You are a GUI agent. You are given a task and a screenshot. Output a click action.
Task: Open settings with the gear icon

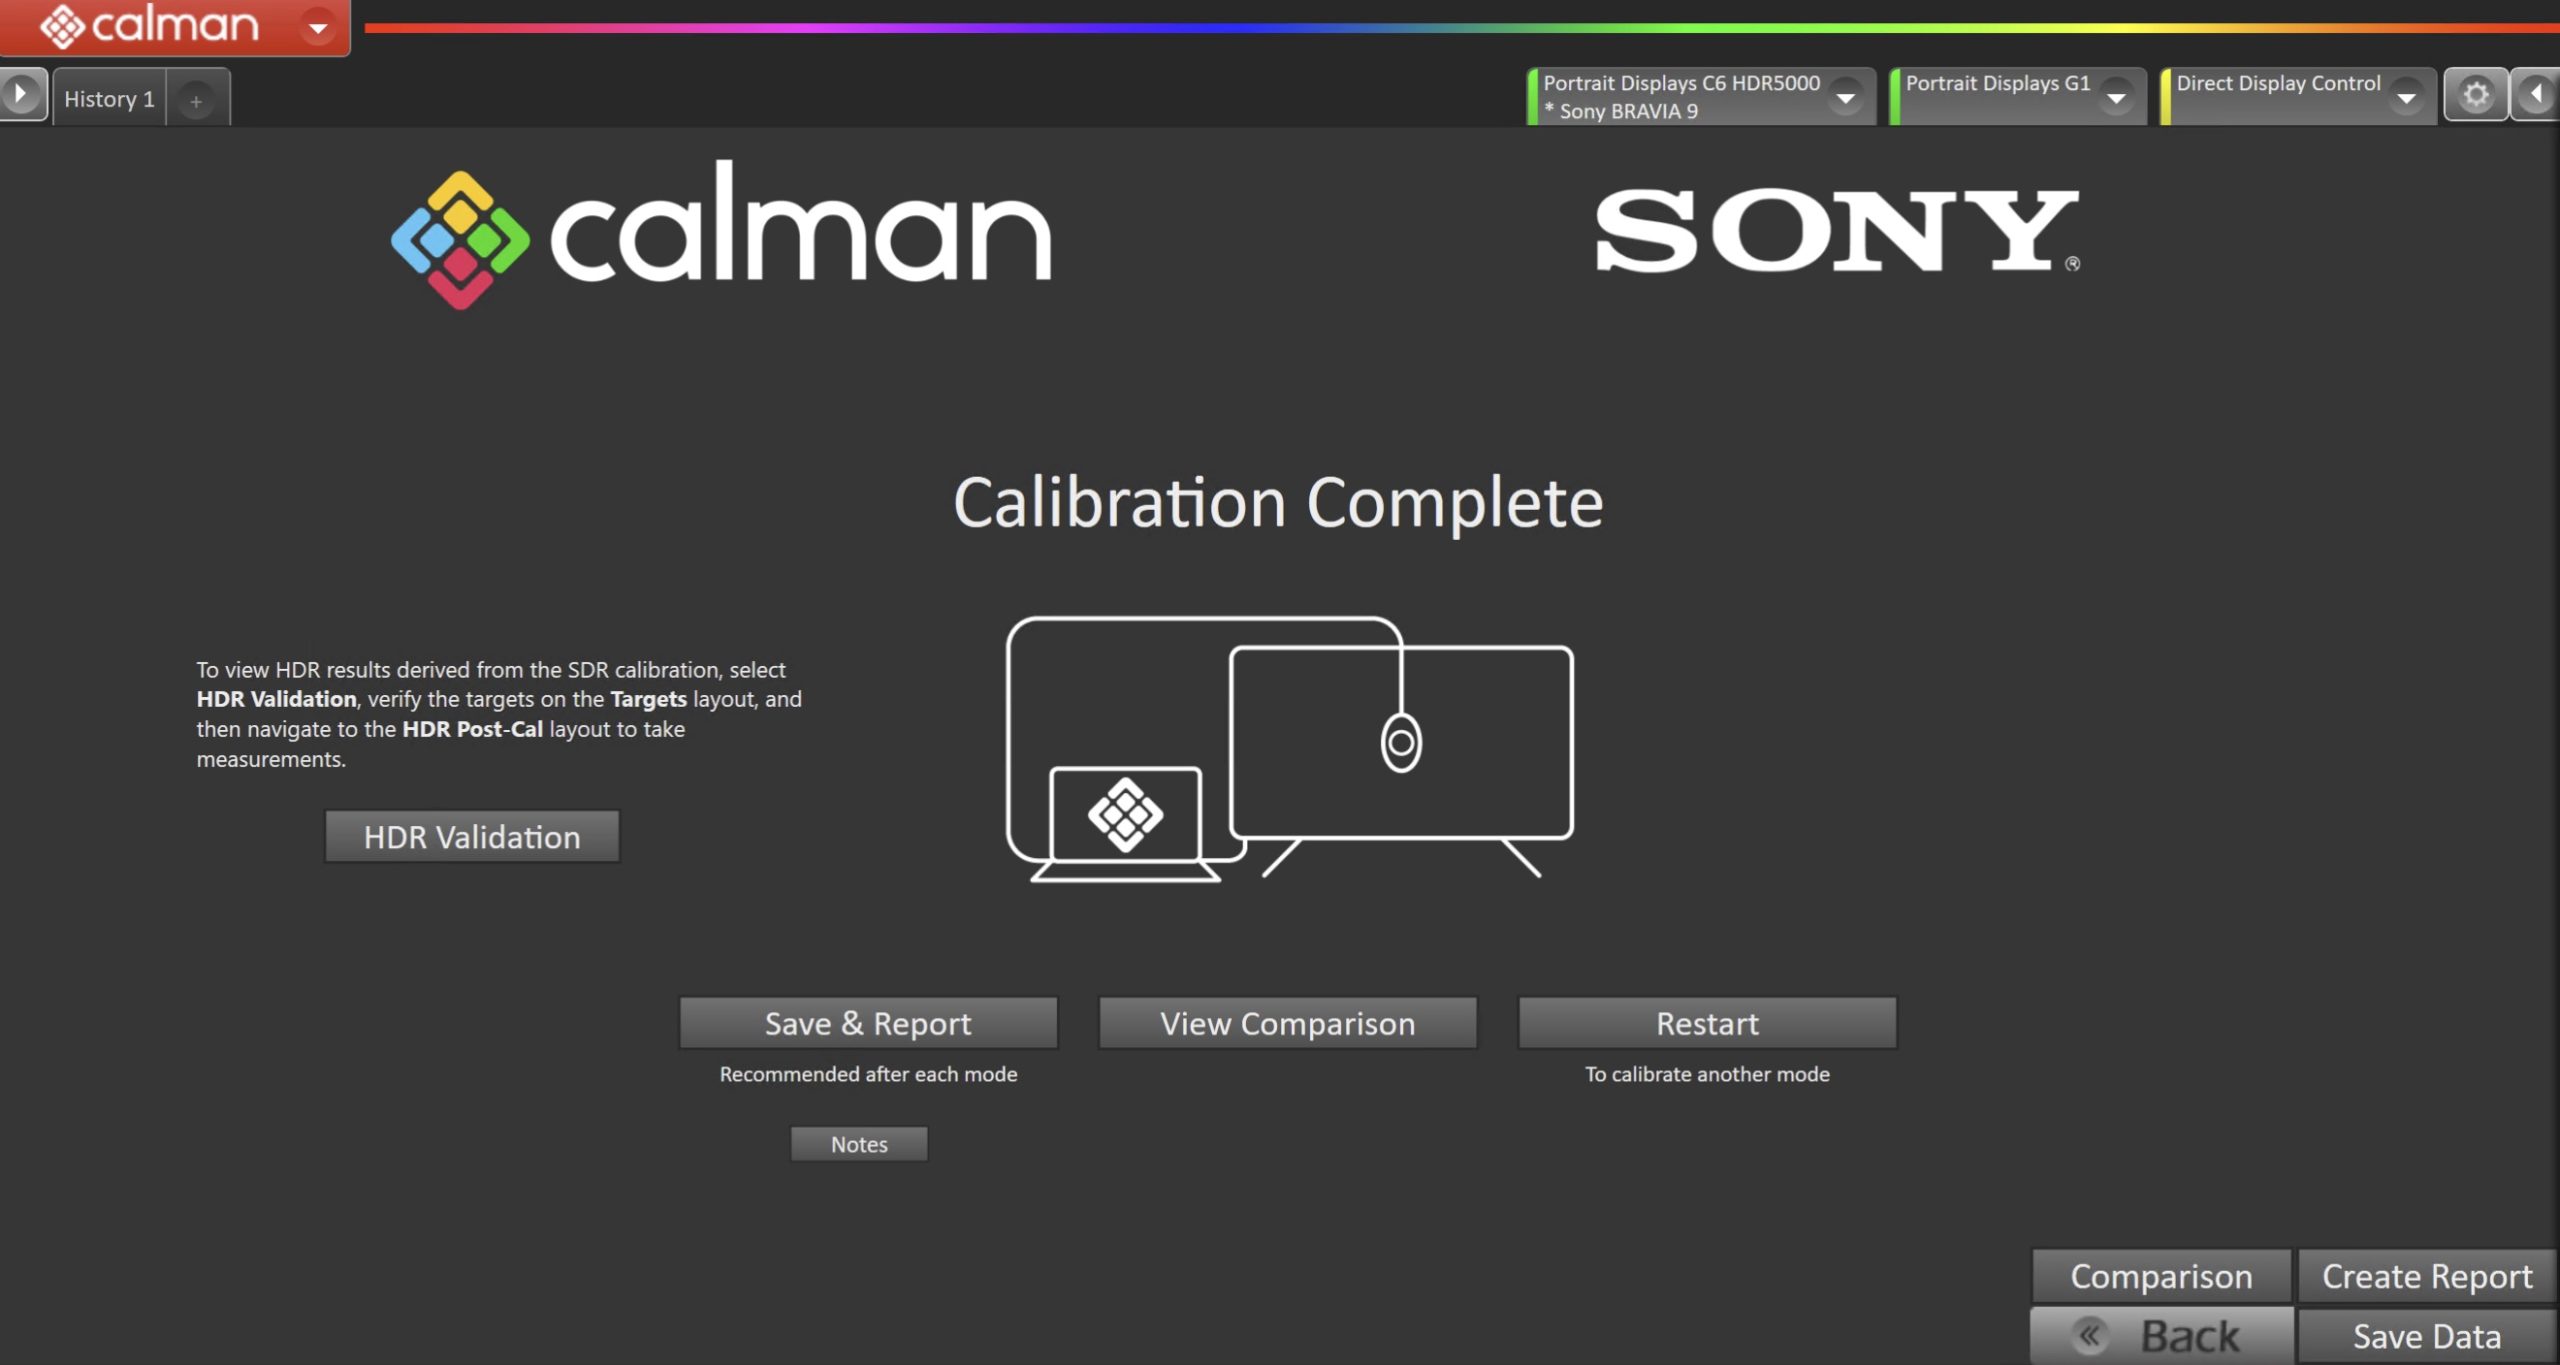point(2475,95)
